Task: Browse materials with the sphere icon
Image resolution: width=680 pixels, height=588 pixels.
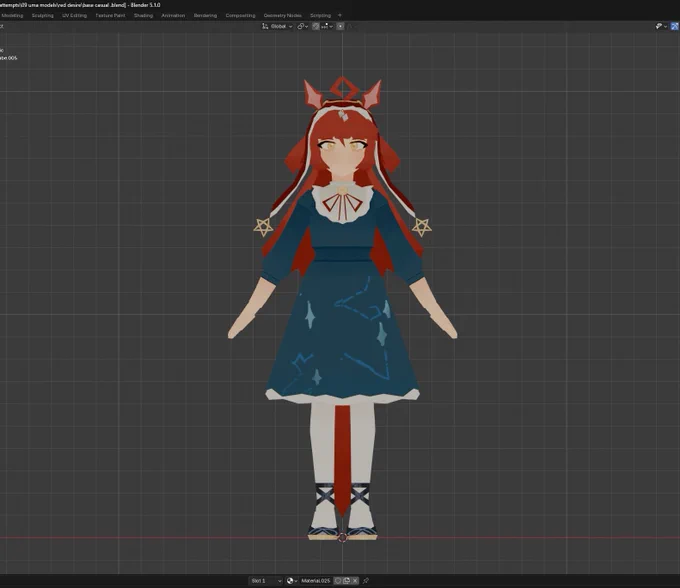Action: [292, 581]
